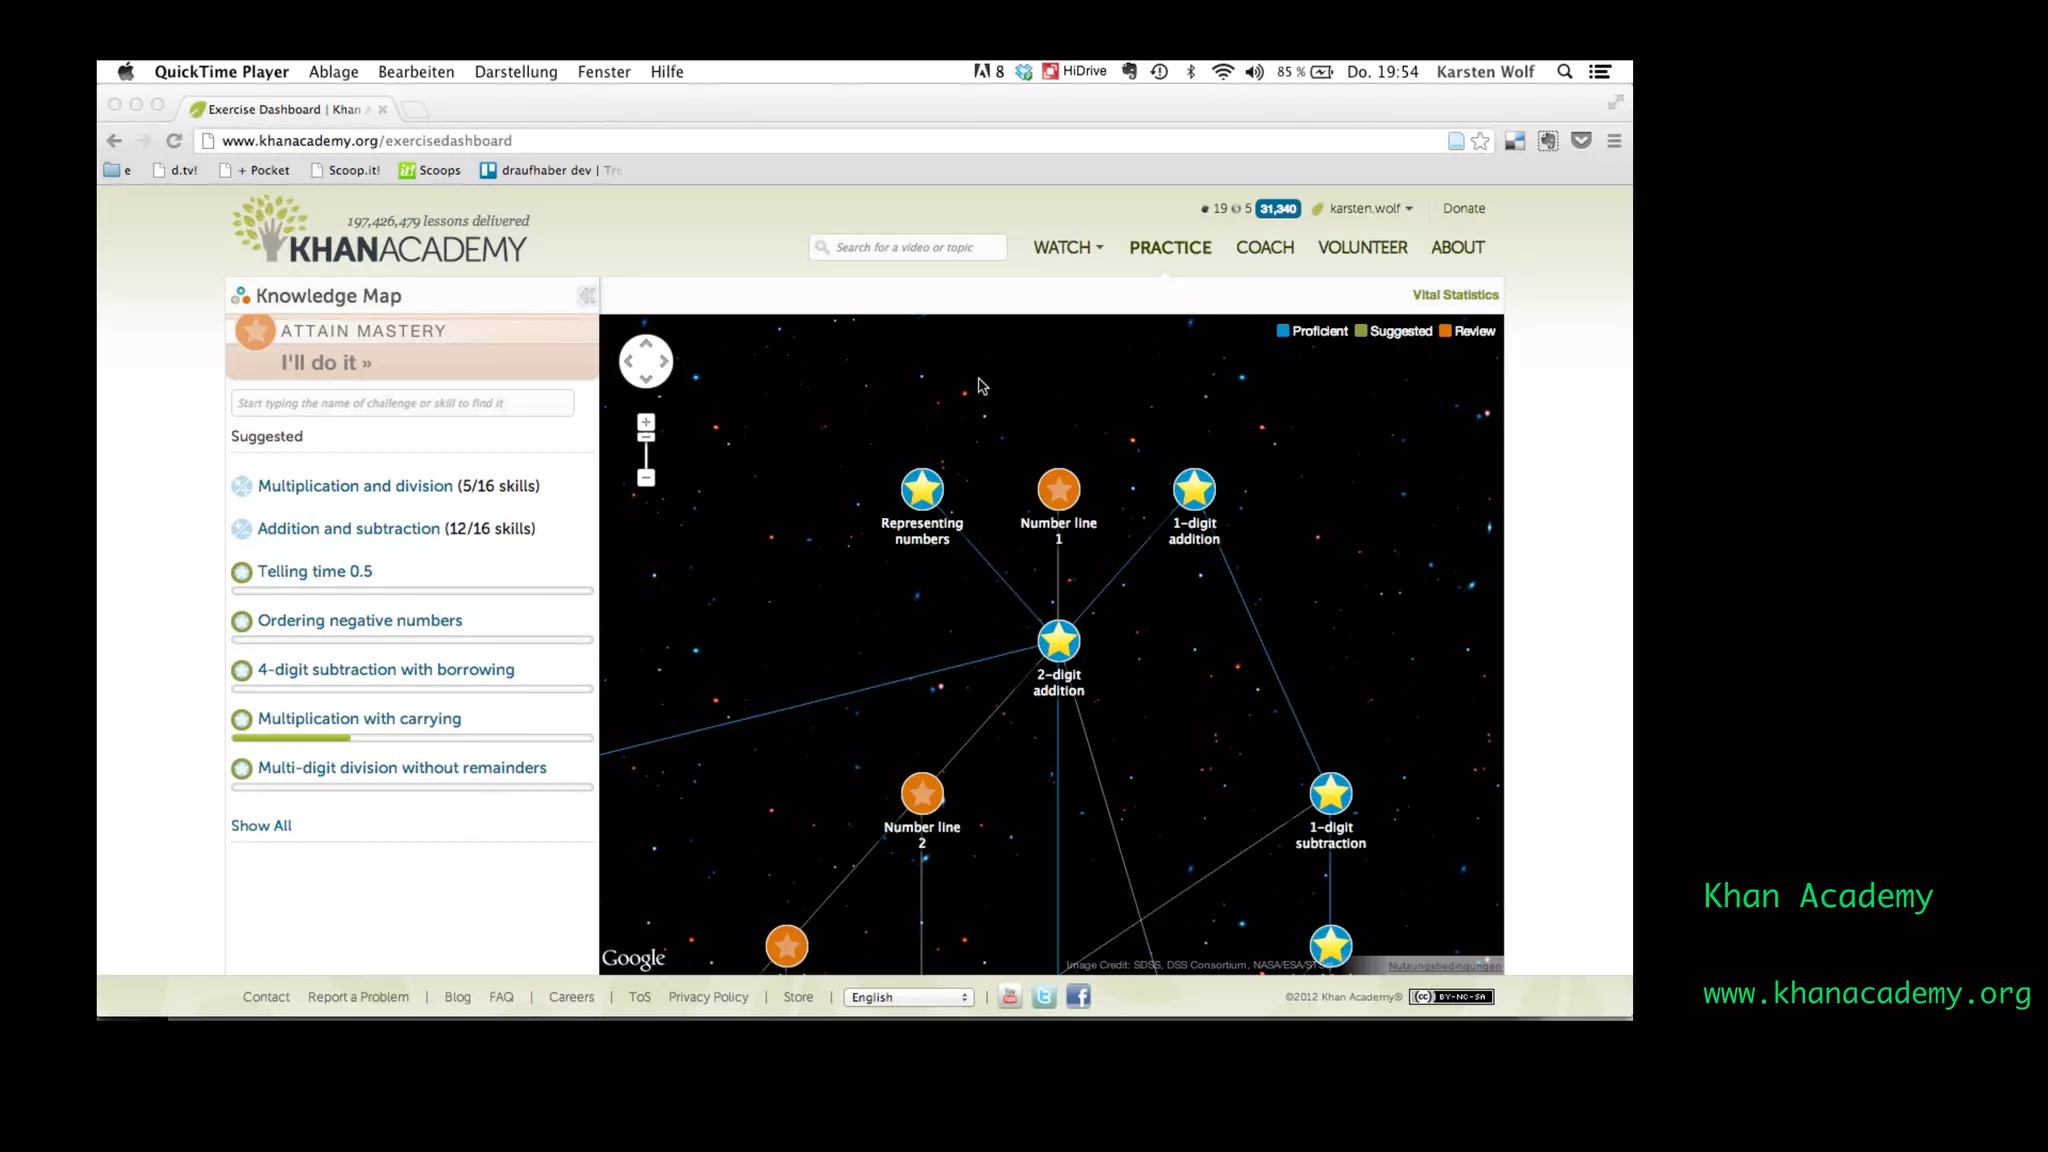Bookmark the page with the star icon
Viewport: 2048px width, 1152px height.
[x=1480, y=141]
